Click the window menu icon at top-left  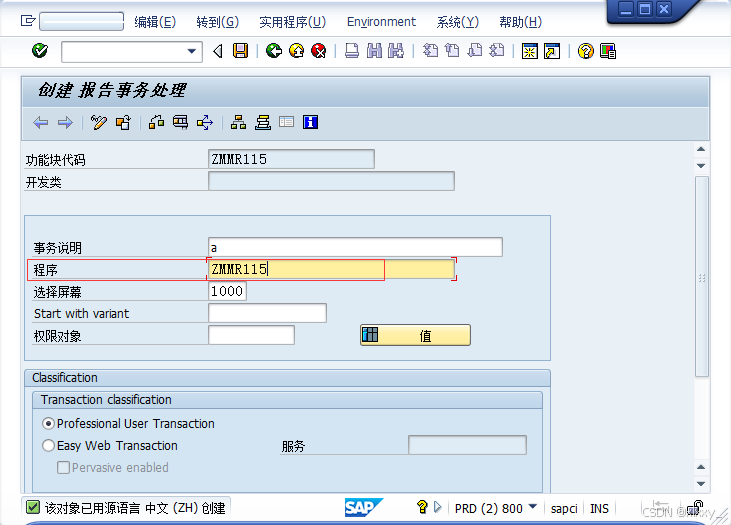click(x=28, y=21)
